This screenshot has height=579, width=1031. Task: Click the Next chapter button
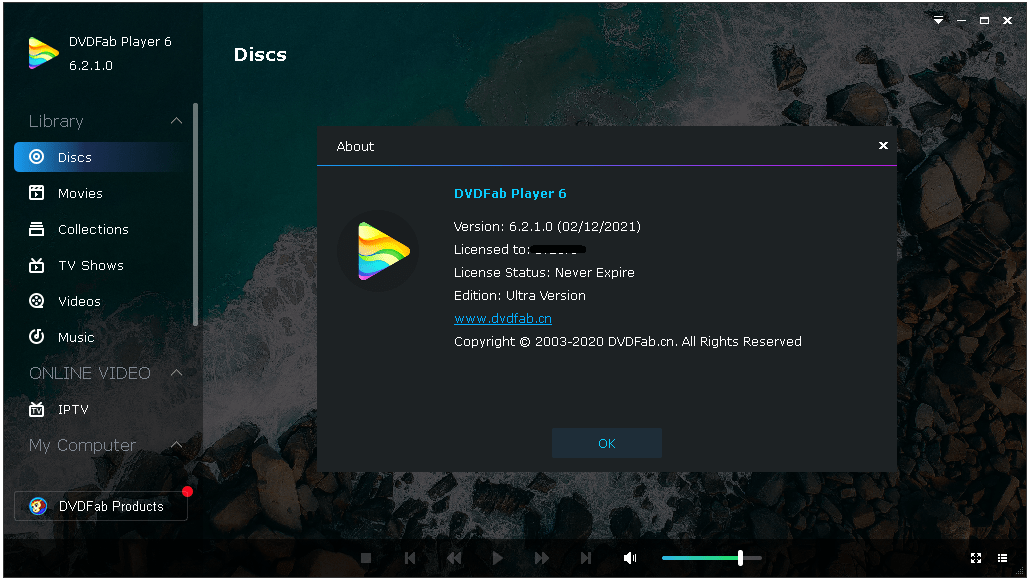coord(585,558)
